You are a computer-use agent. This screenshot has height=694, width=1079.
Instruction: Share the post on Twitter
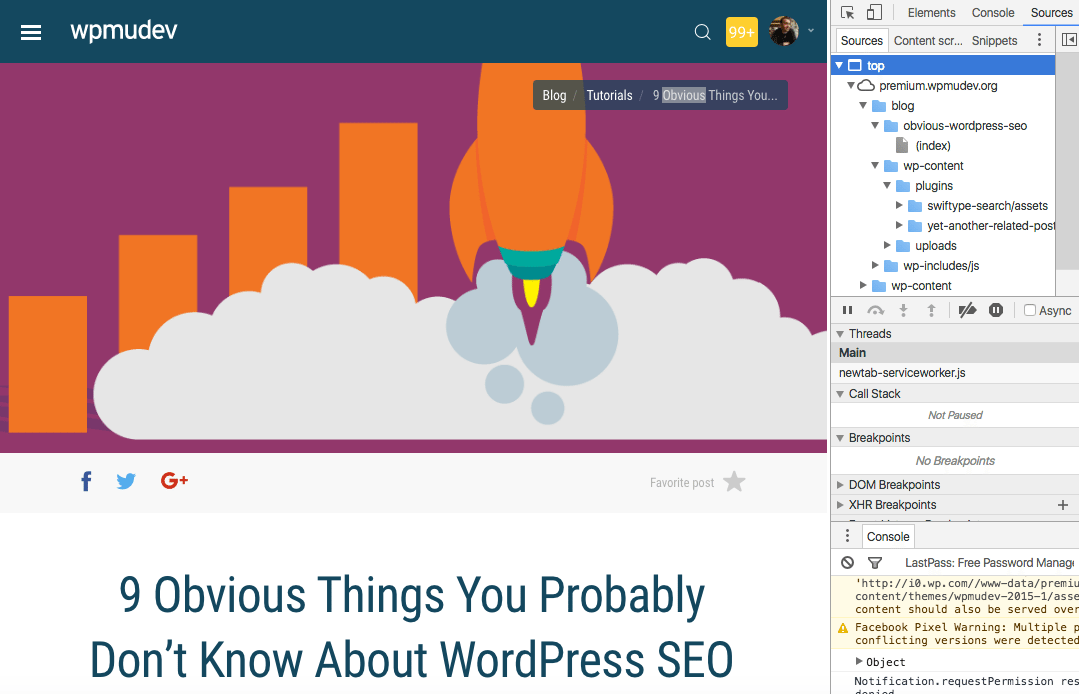click(126, 482)
